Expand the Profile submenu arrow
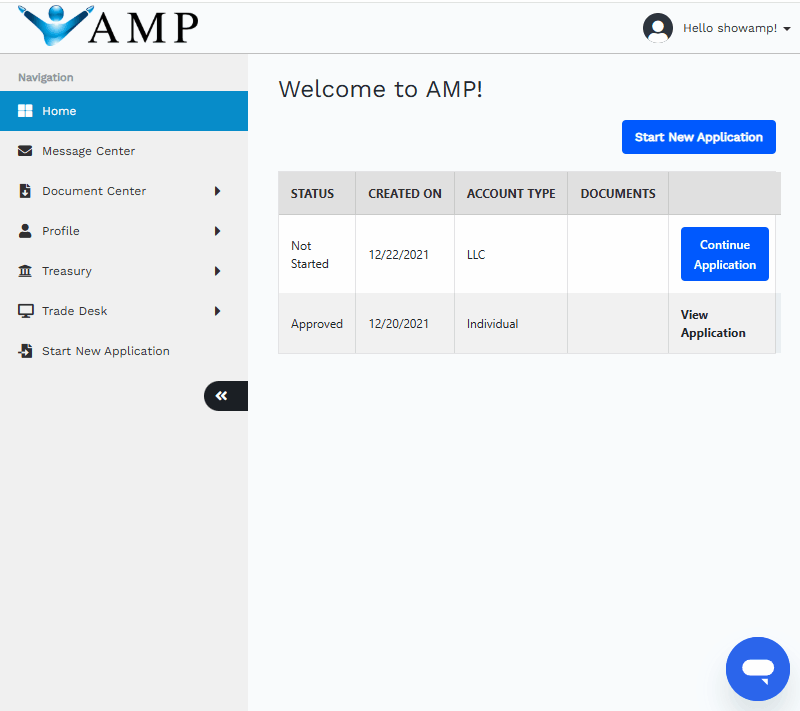800x711 pixels. point(217,231)
